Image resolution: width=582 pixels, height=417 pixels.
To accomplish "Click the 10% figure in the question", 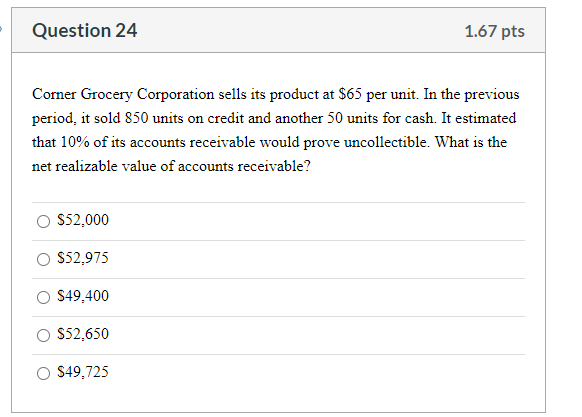I will point(75,142).
